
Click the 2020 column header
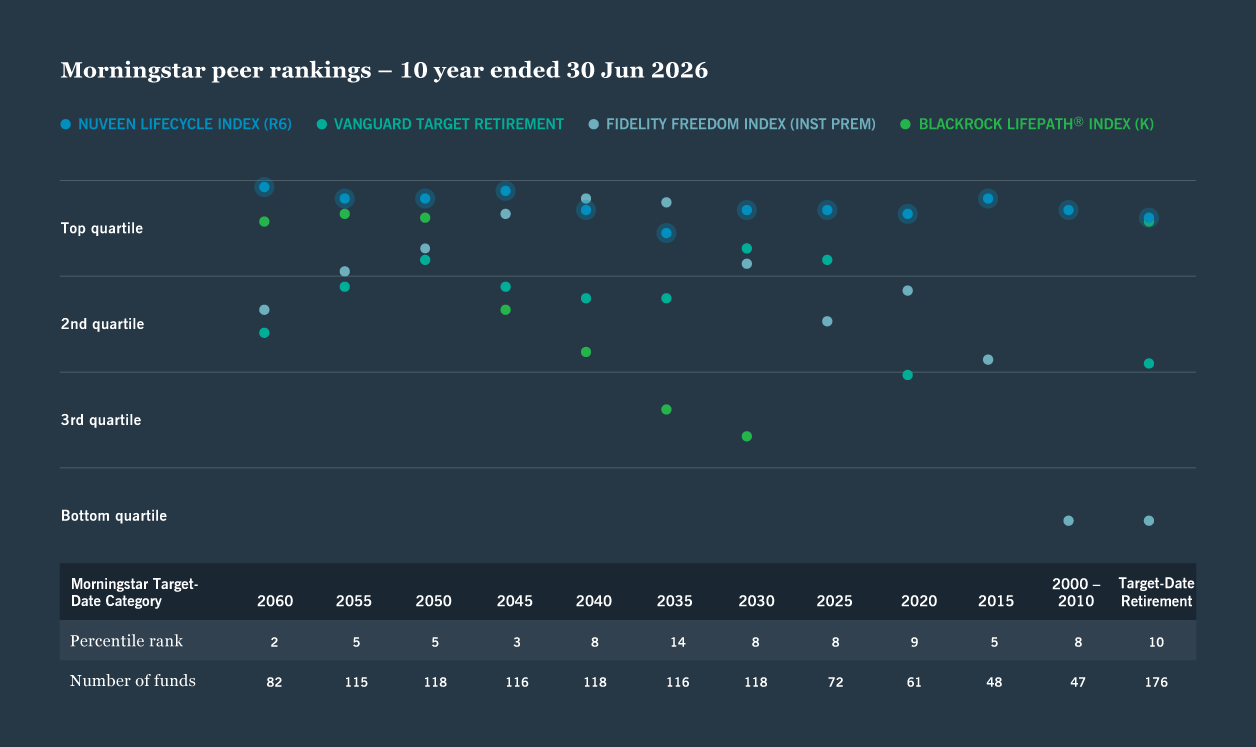919,601
